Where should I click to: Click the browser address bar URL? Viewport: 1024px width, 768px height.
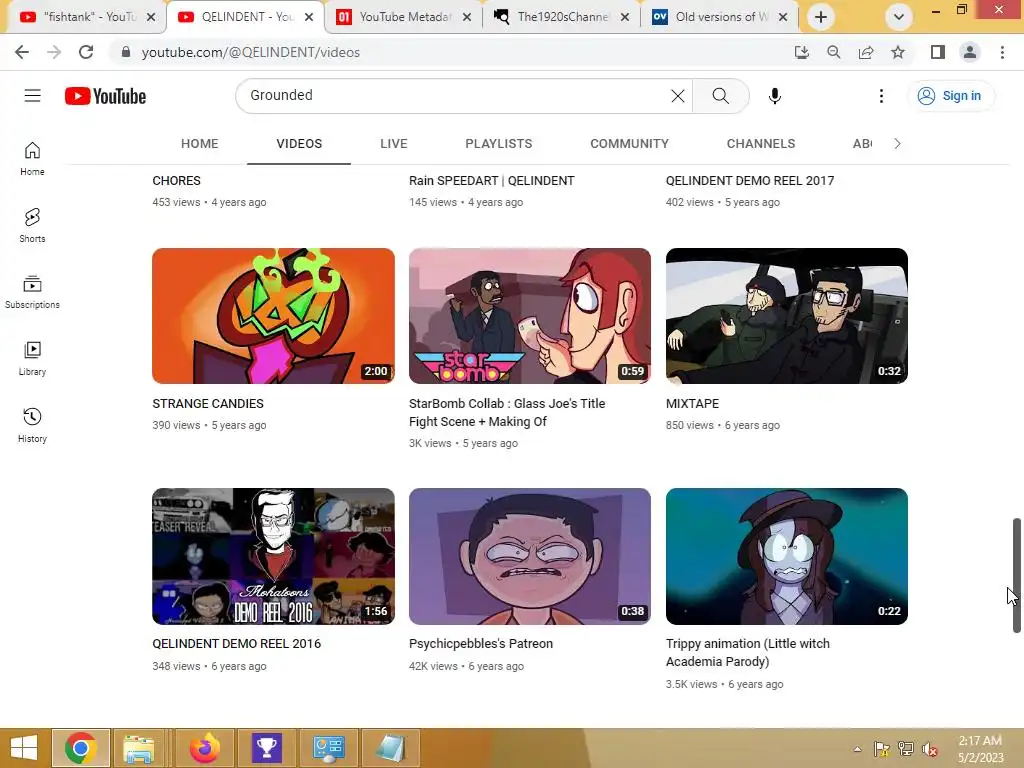point(251,52)
